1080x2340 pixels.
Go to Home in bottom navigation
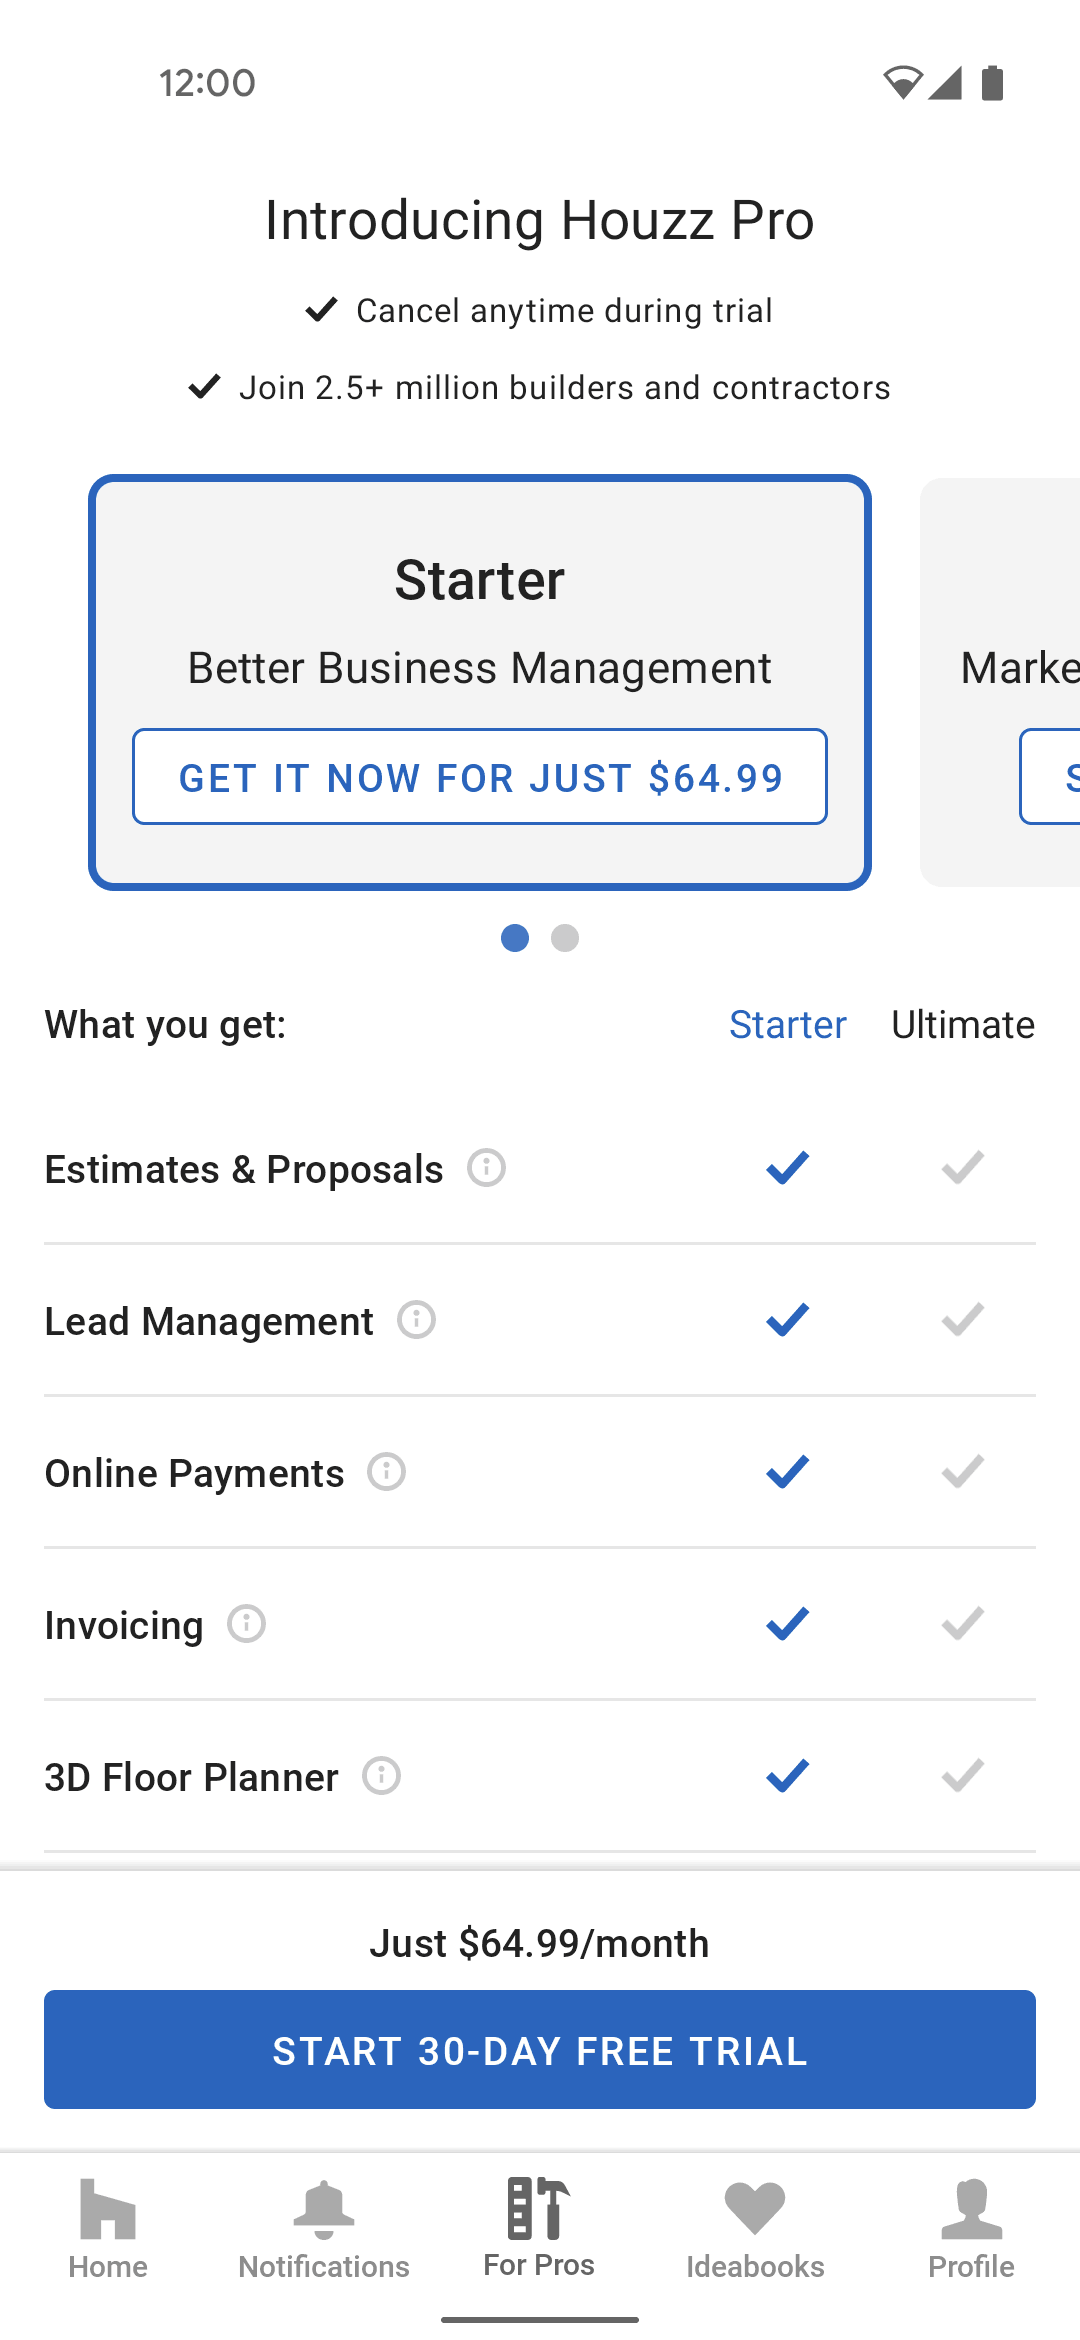[x=108, y=2230]
